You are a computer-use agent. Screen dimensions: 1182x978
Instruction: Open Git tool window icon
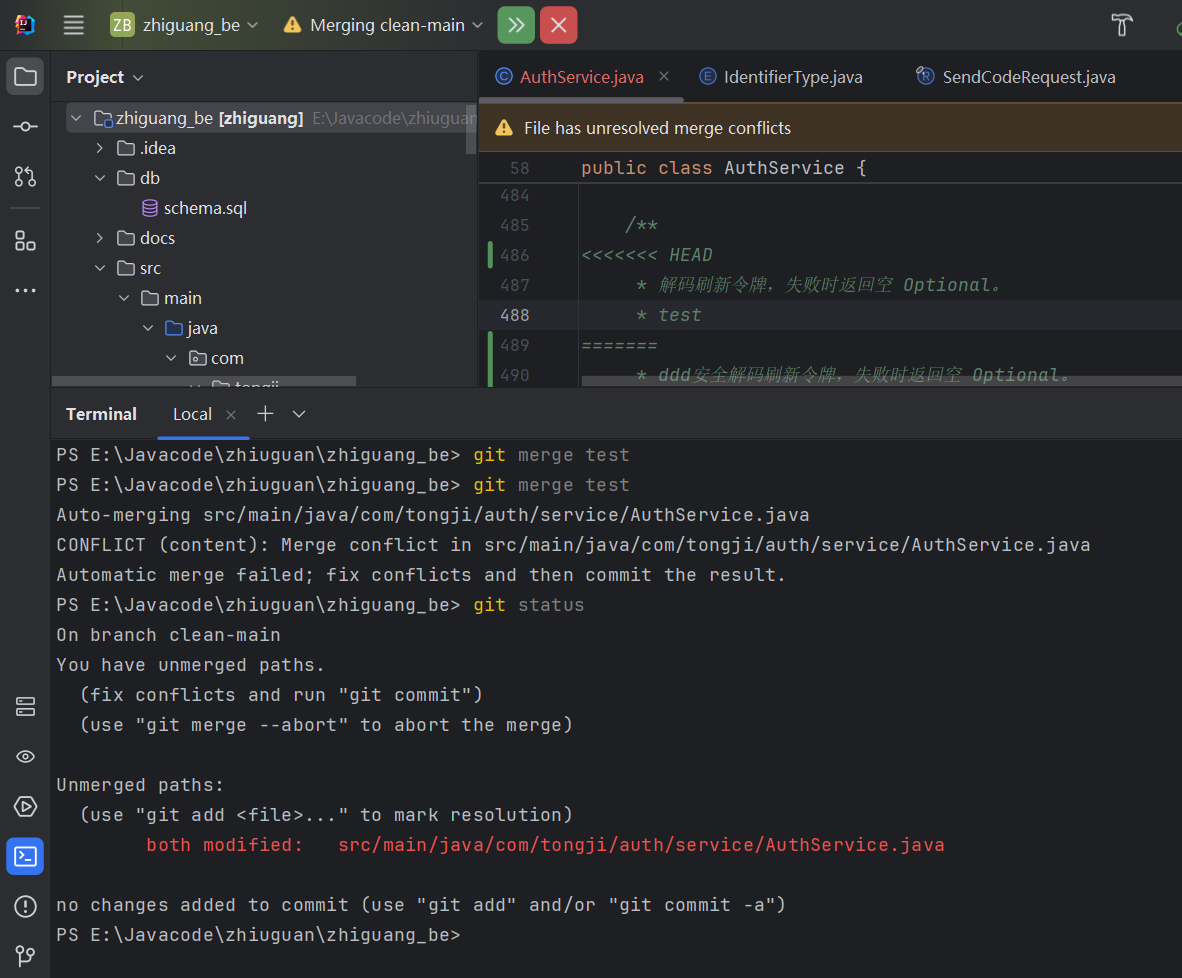(25, 955)
